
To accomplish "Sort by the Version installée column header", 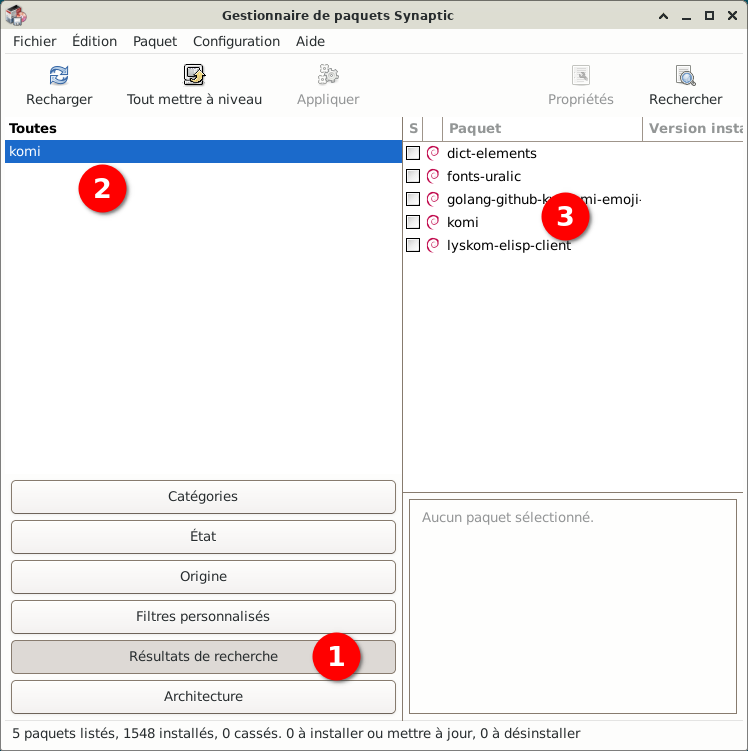I will pyautogui.click(x=695, y=128).
